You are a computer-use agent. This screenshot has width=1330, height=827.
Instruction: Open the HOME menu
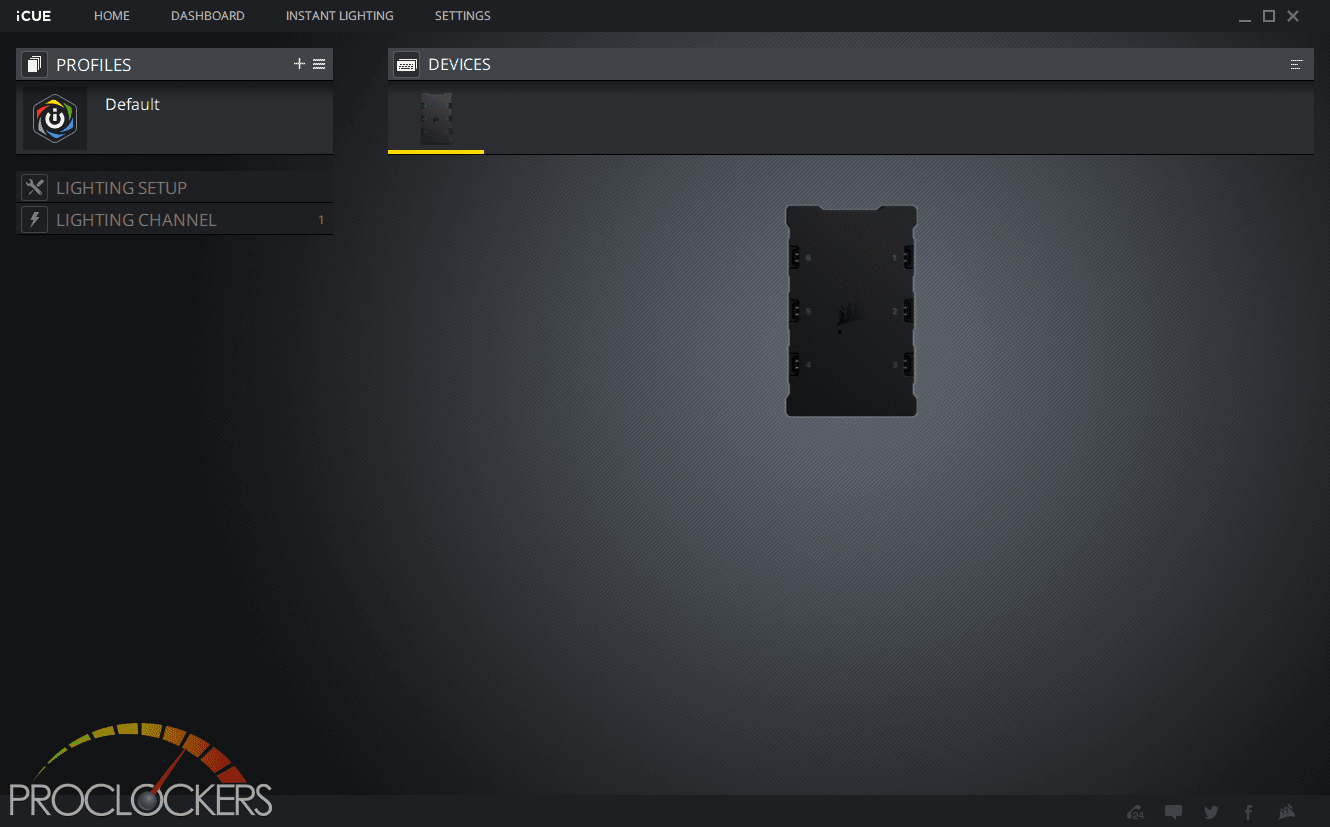click(112, 16)
